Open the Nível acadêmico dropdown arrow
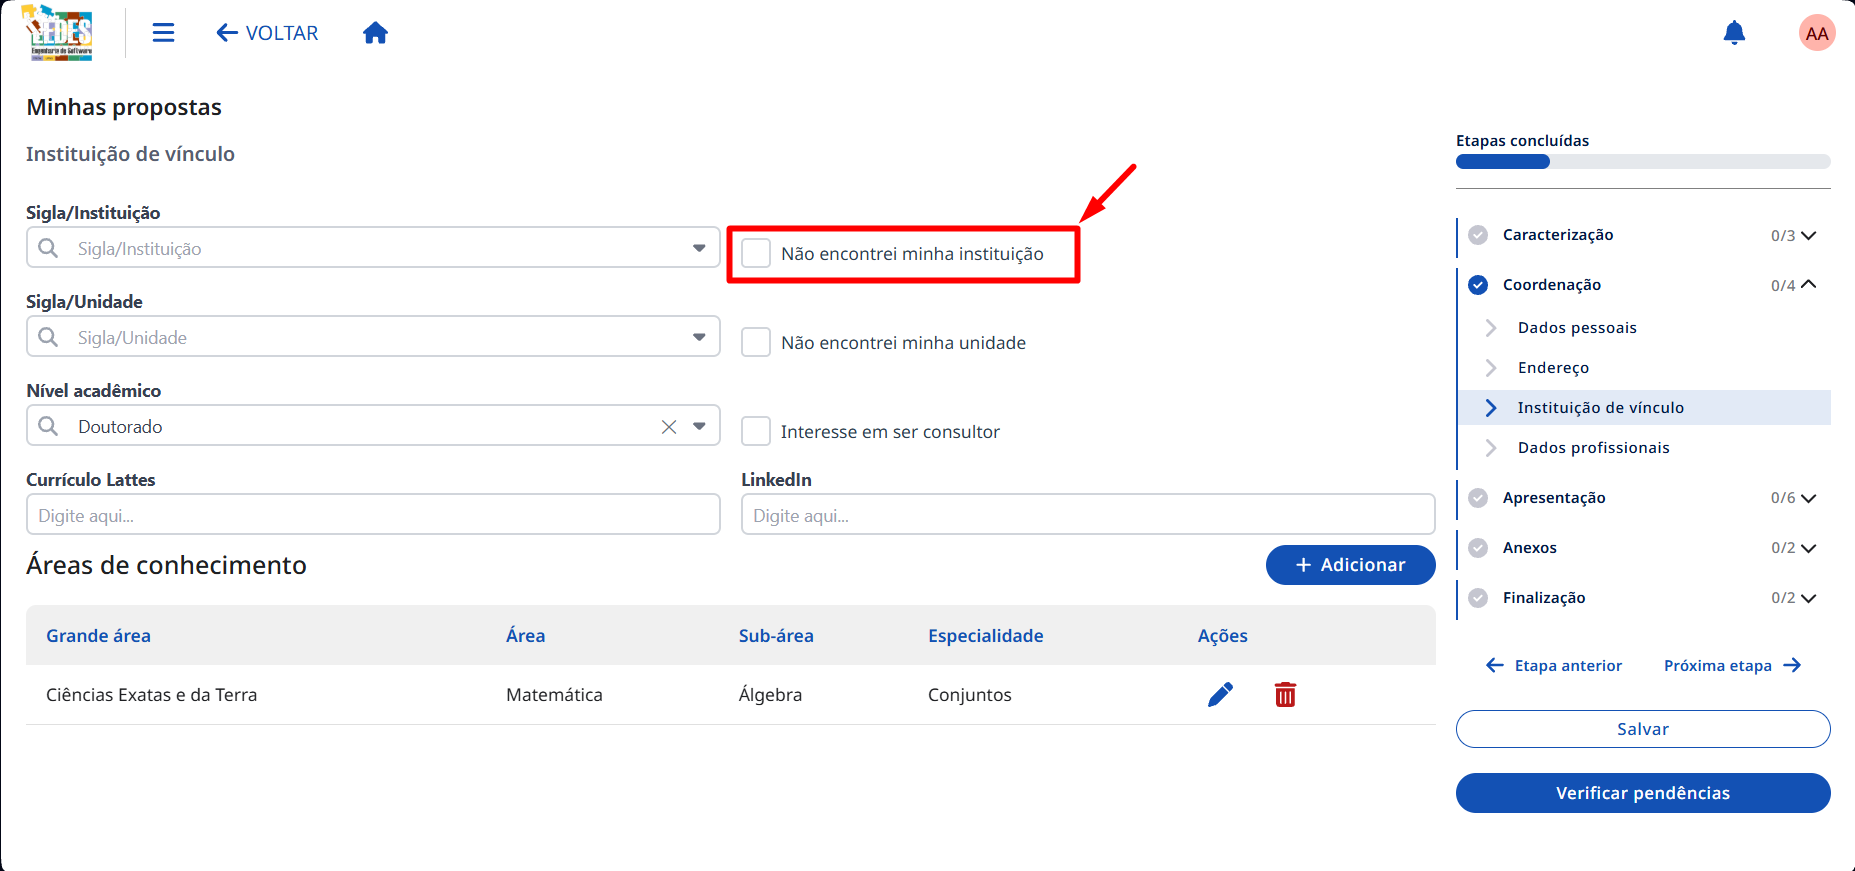 coord(699,426)
